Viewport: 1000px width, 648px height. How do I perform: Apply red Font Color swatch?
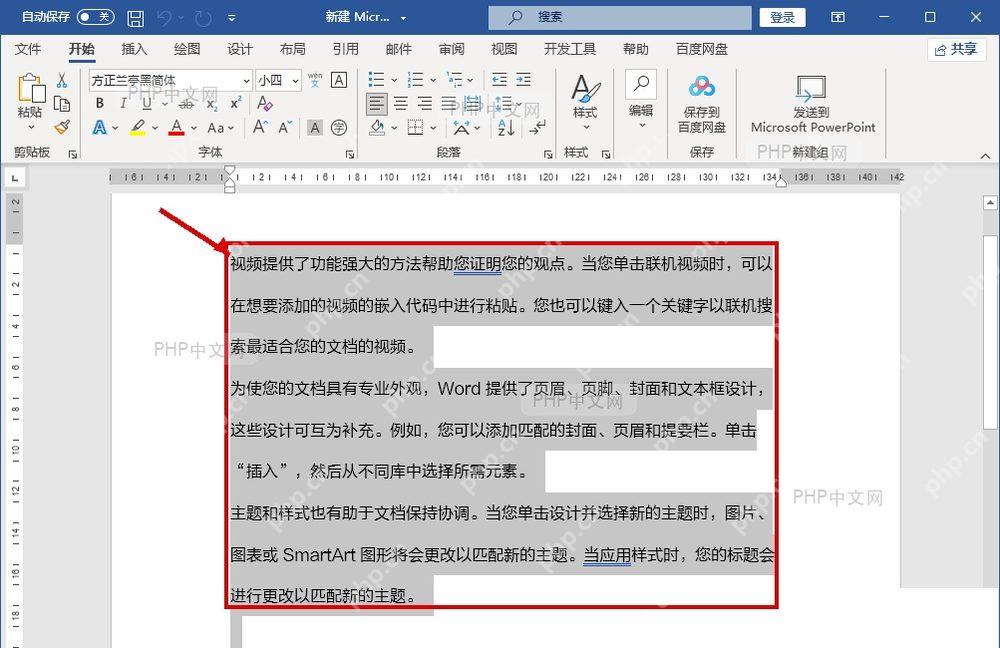pyautogui.click(x=177, y=128)
